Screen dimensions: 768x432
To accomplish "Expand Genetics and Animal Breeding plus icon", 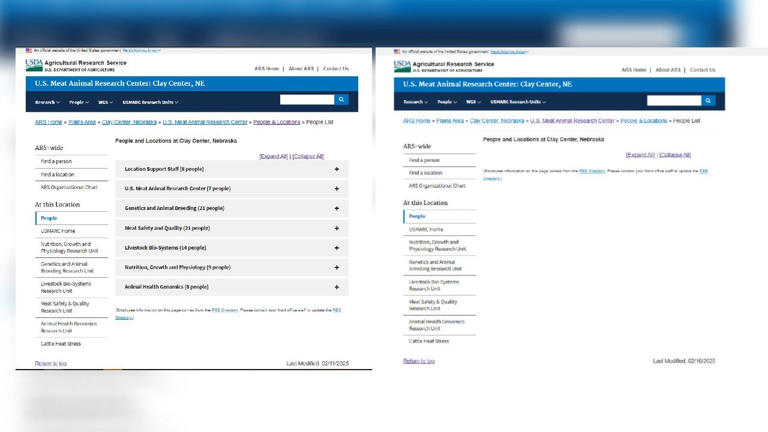I will [336, 208].
